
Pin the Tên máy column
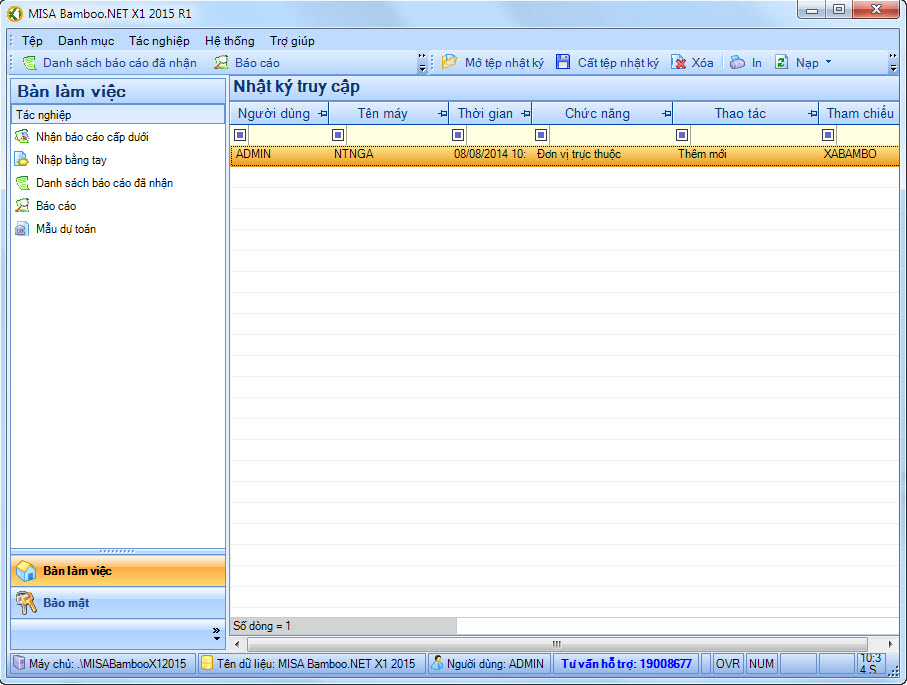click(443, 114)
